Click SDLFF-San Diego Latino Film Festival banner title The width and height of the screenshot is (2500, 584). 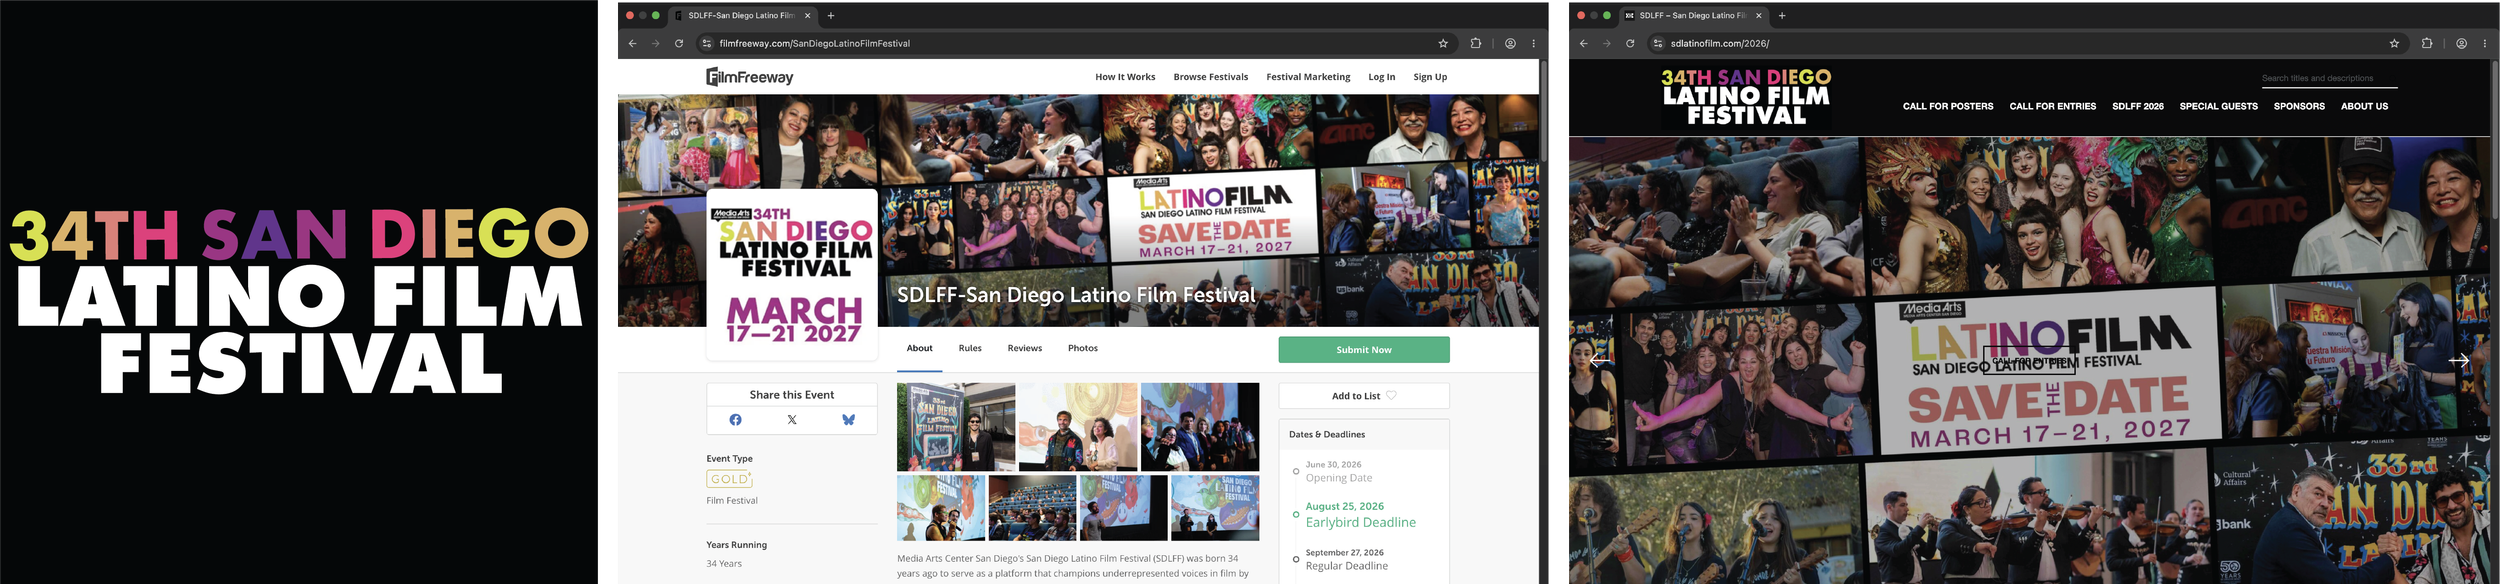coord(1076,295)
